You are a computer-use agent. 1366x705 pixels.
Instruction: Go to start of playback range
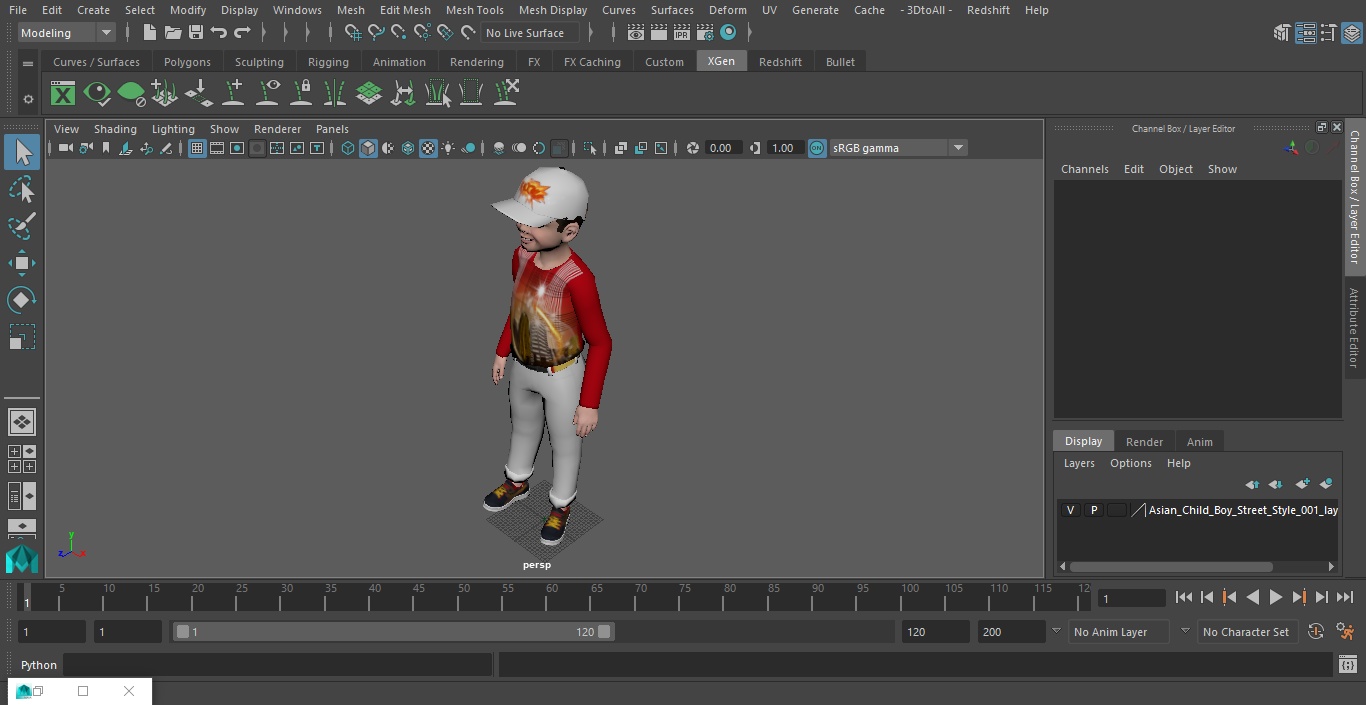tap(1183, 597)
